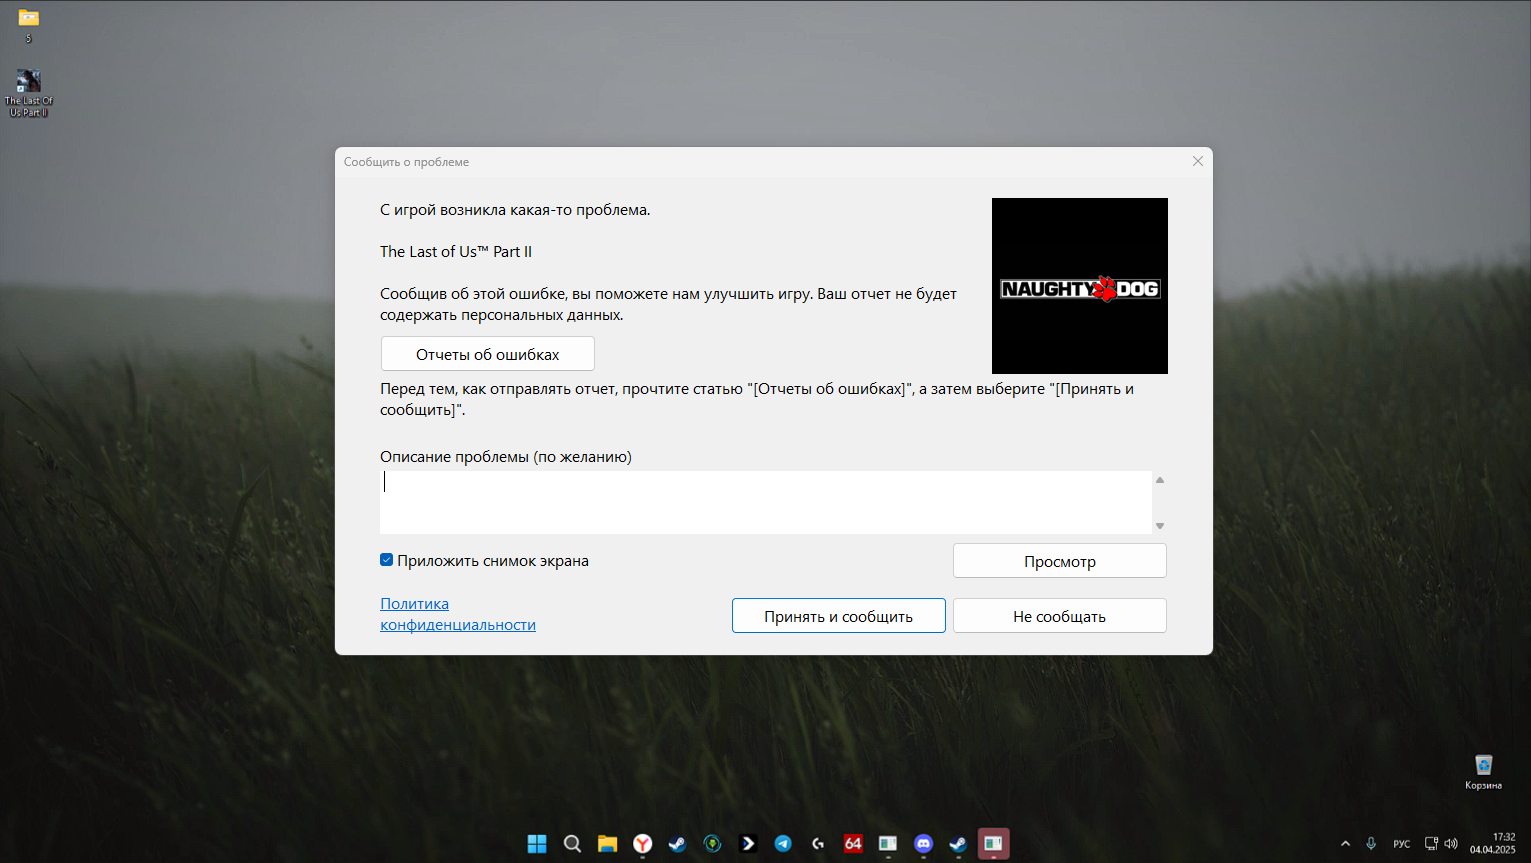This screenshot has height=863, width=1531.
Task: Open Telegram from the taskbar
Action: 783,843
